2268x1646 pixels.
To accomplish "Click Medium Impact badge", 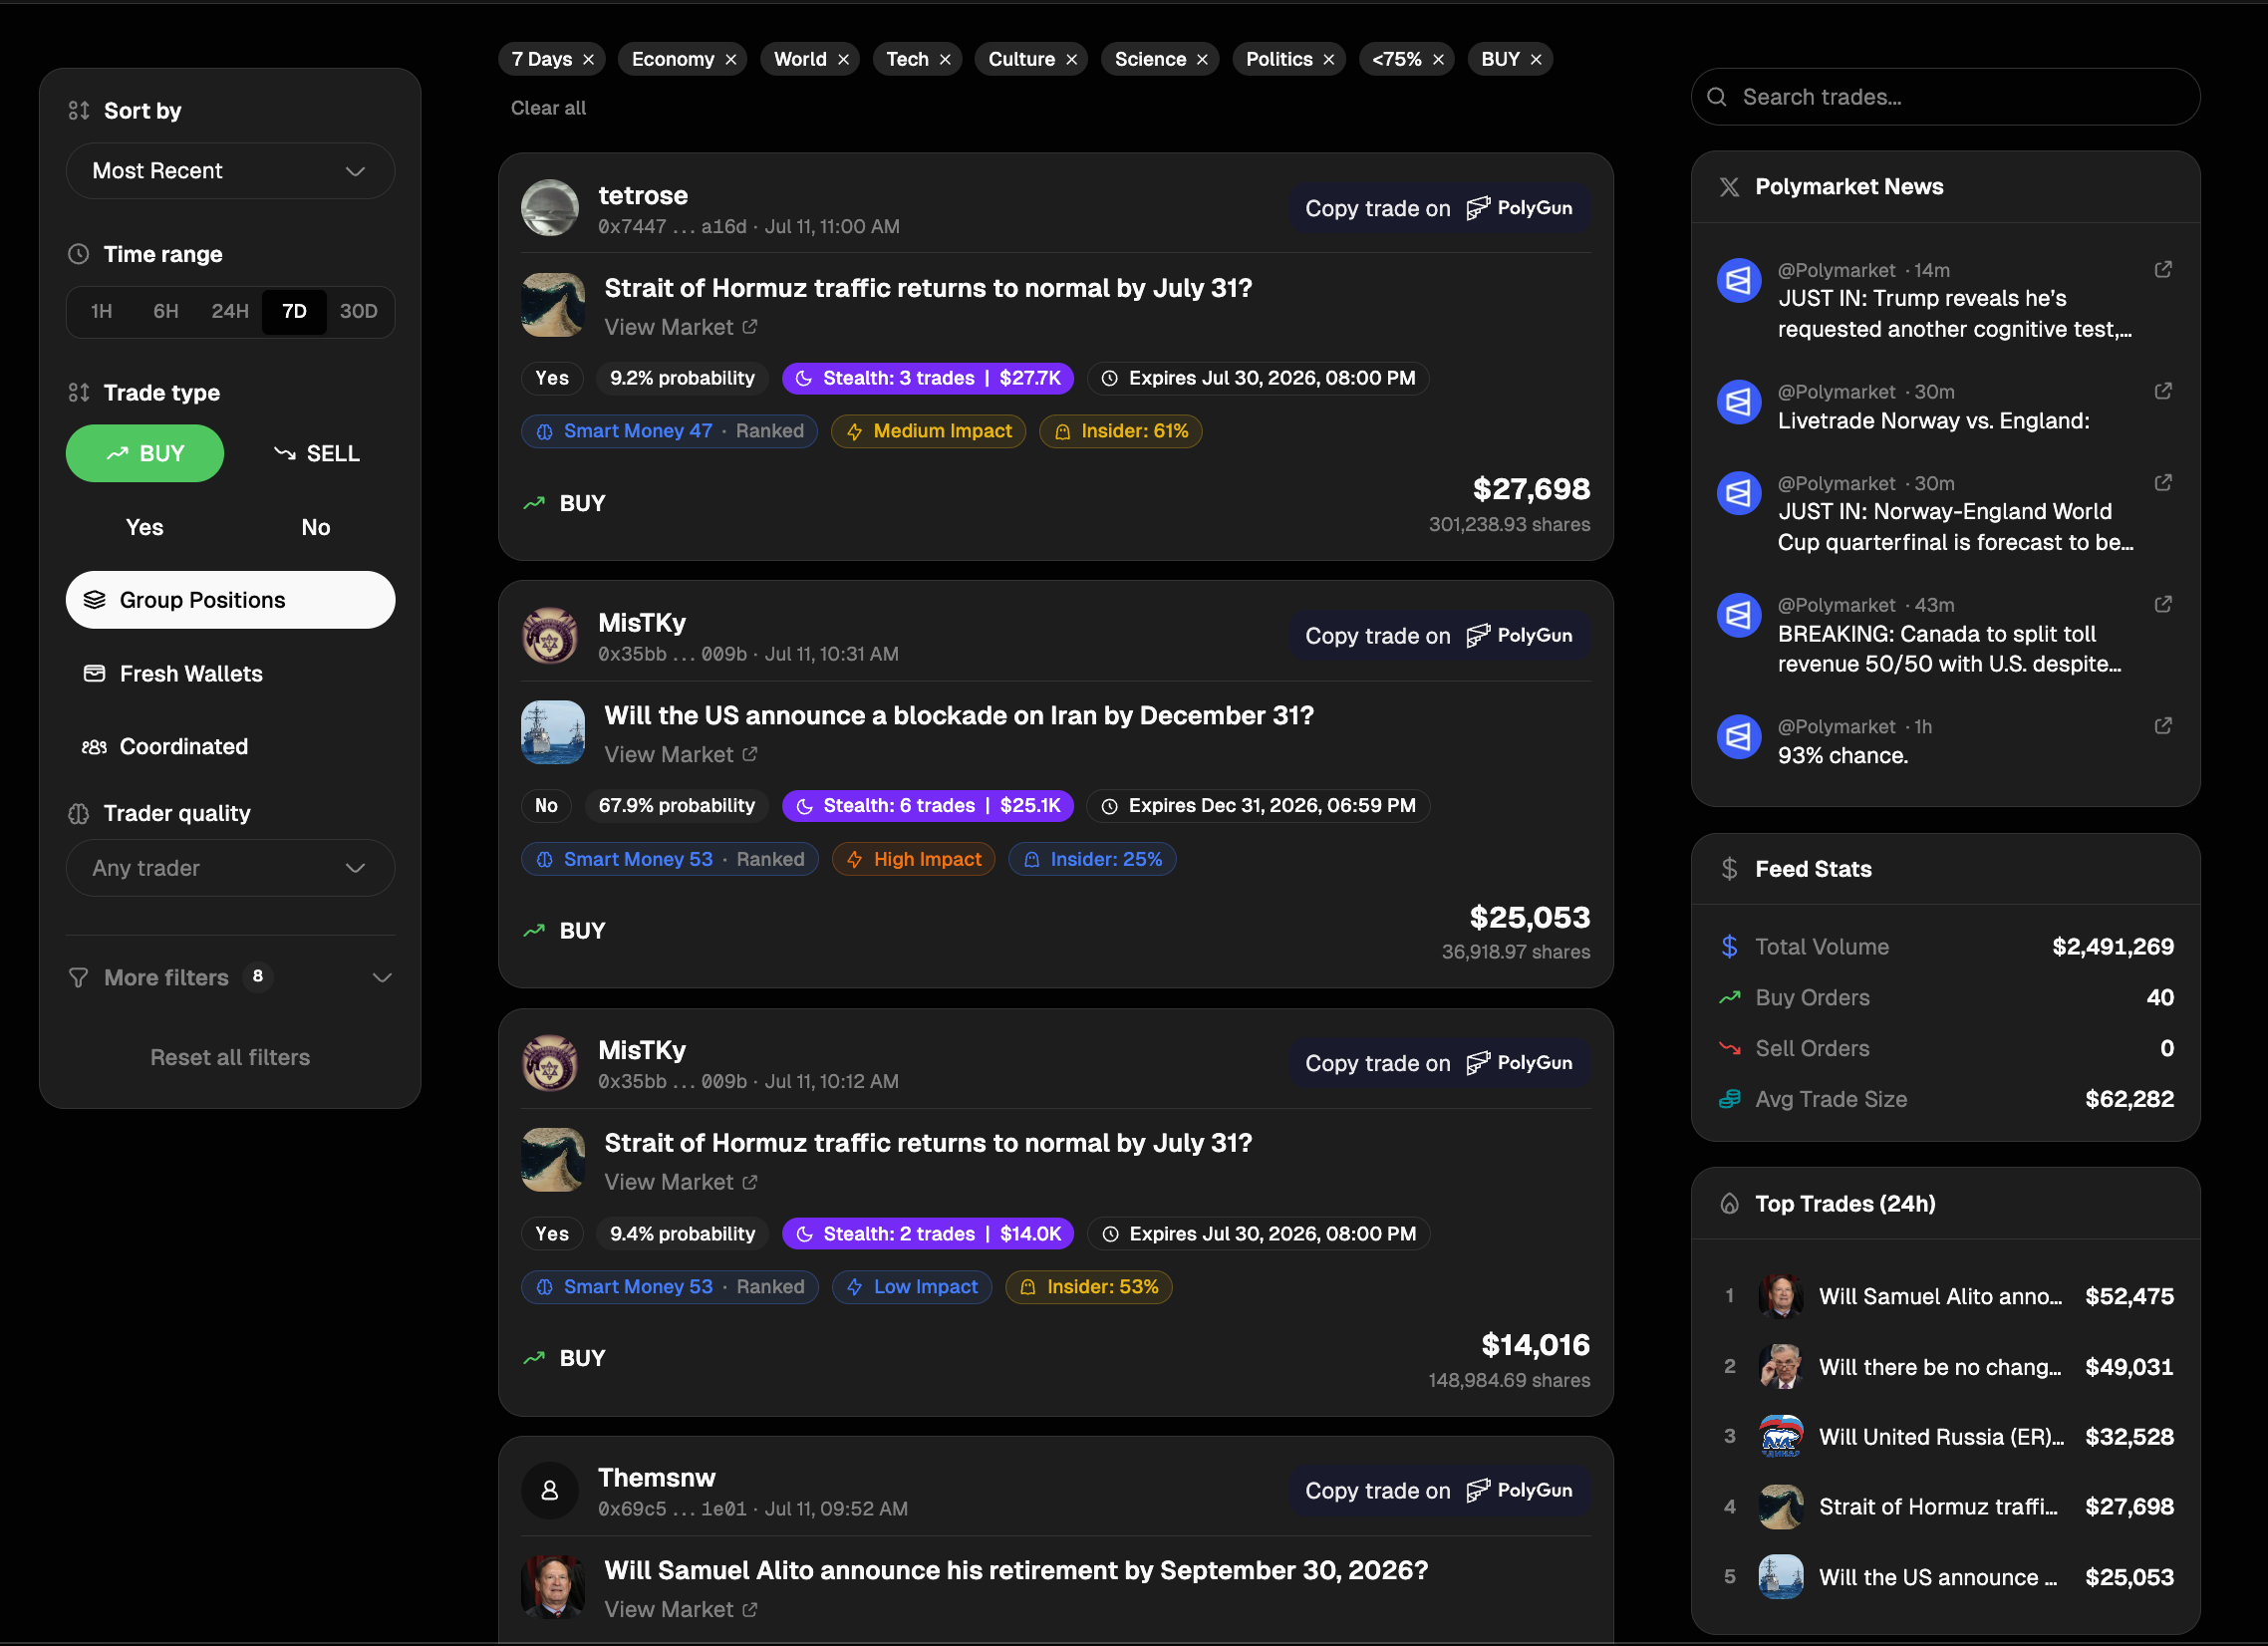I will (928, 431).
